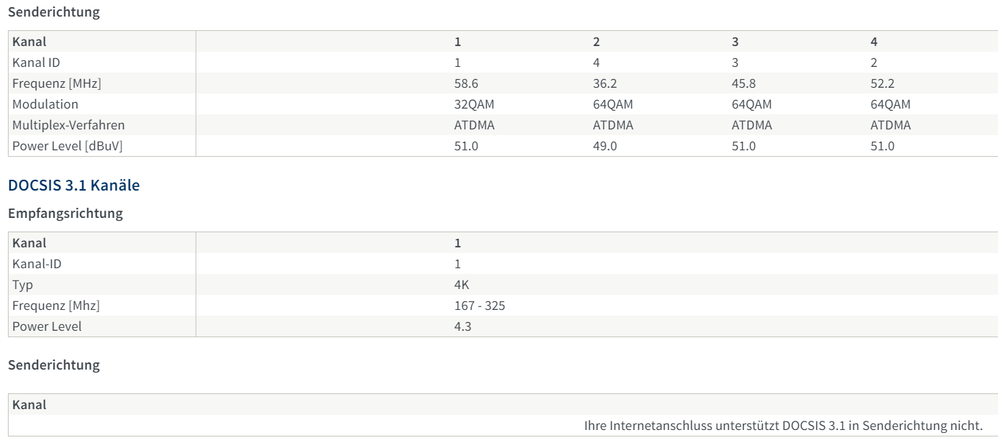Viewport: 998px width, 448px height.
Task: Select the 167 - 325 frequency range
Action: pyautogui.click(x=479, y=305)
